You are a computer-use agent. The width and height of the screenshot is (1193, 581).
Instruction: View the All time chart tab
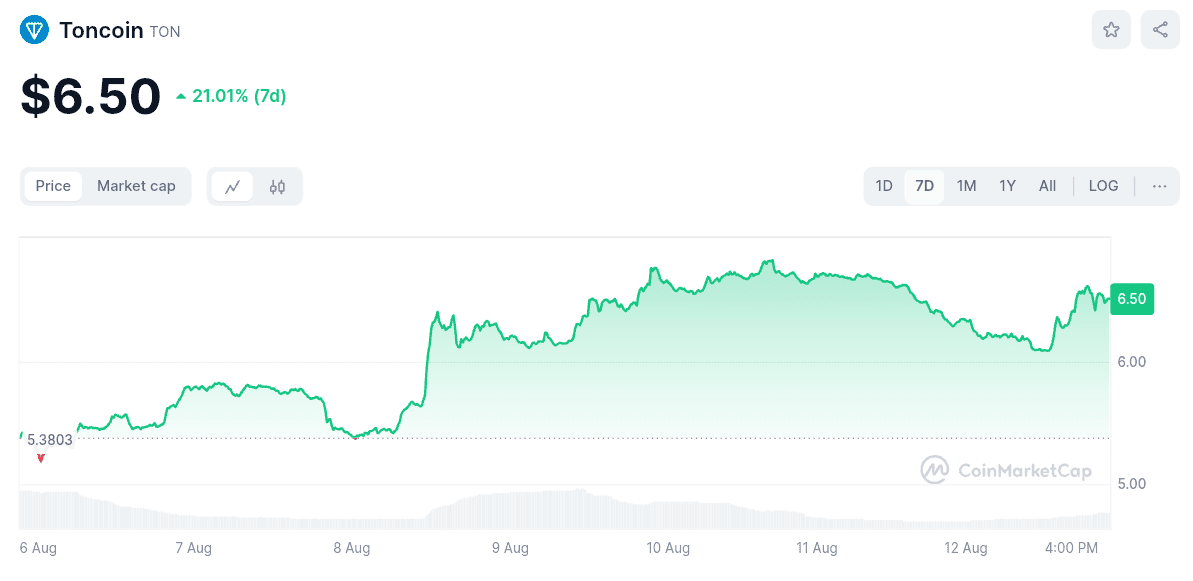(1046, 186)
